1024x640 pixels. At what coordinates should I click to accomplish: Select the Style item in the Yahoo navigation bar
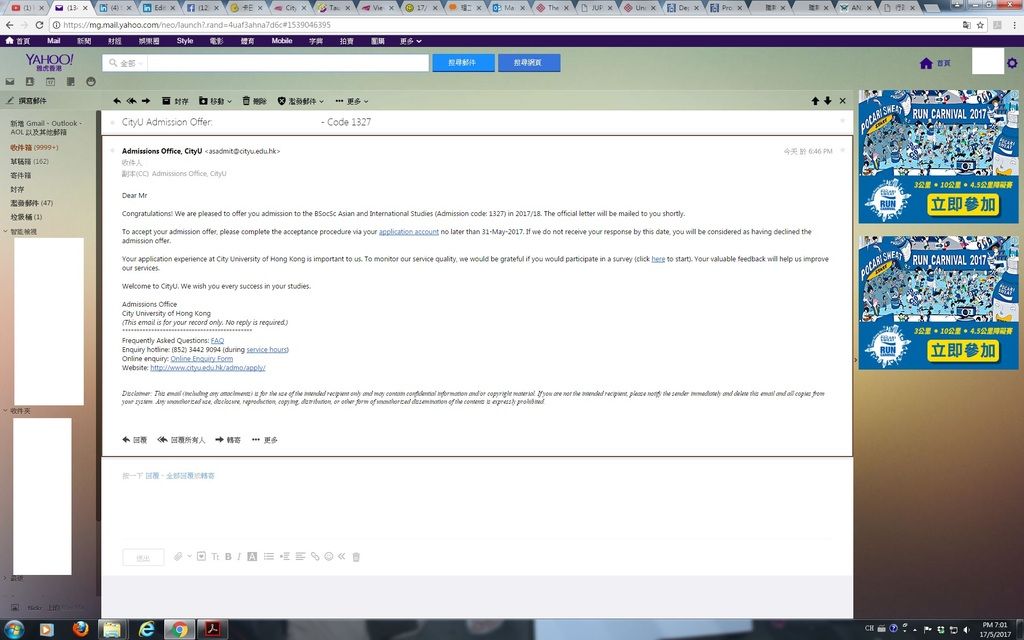185,41
